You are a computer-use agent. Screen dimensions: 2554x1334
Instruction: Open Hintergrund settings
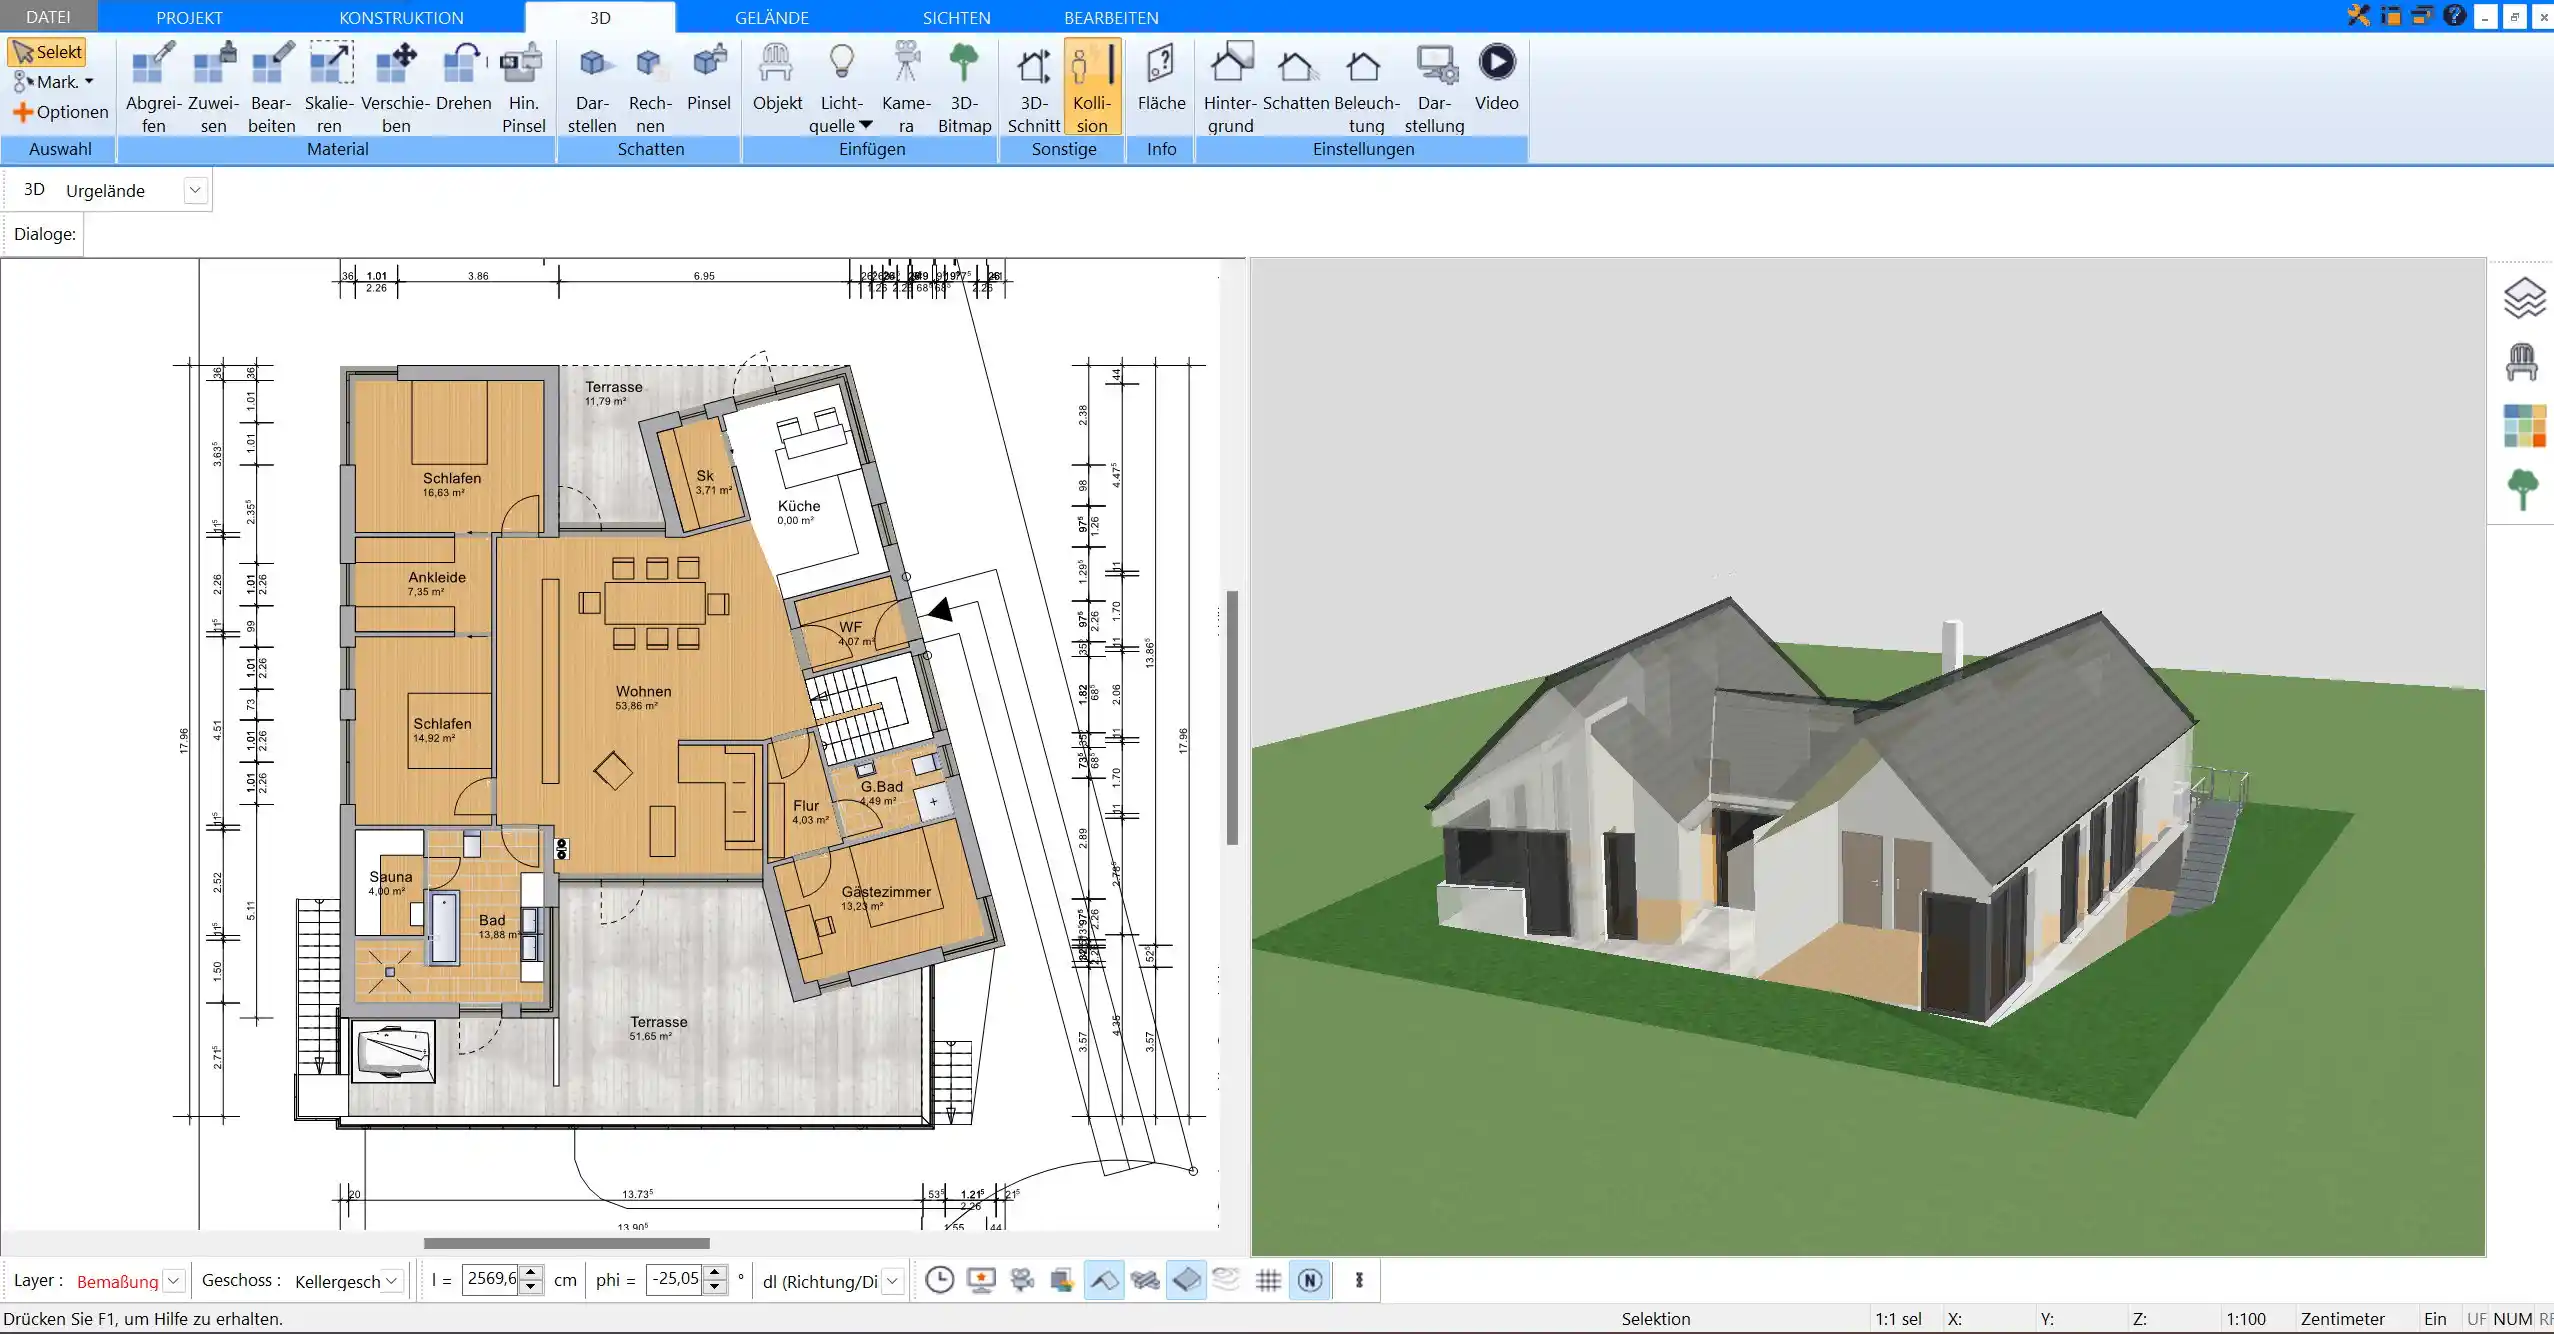1230,88
